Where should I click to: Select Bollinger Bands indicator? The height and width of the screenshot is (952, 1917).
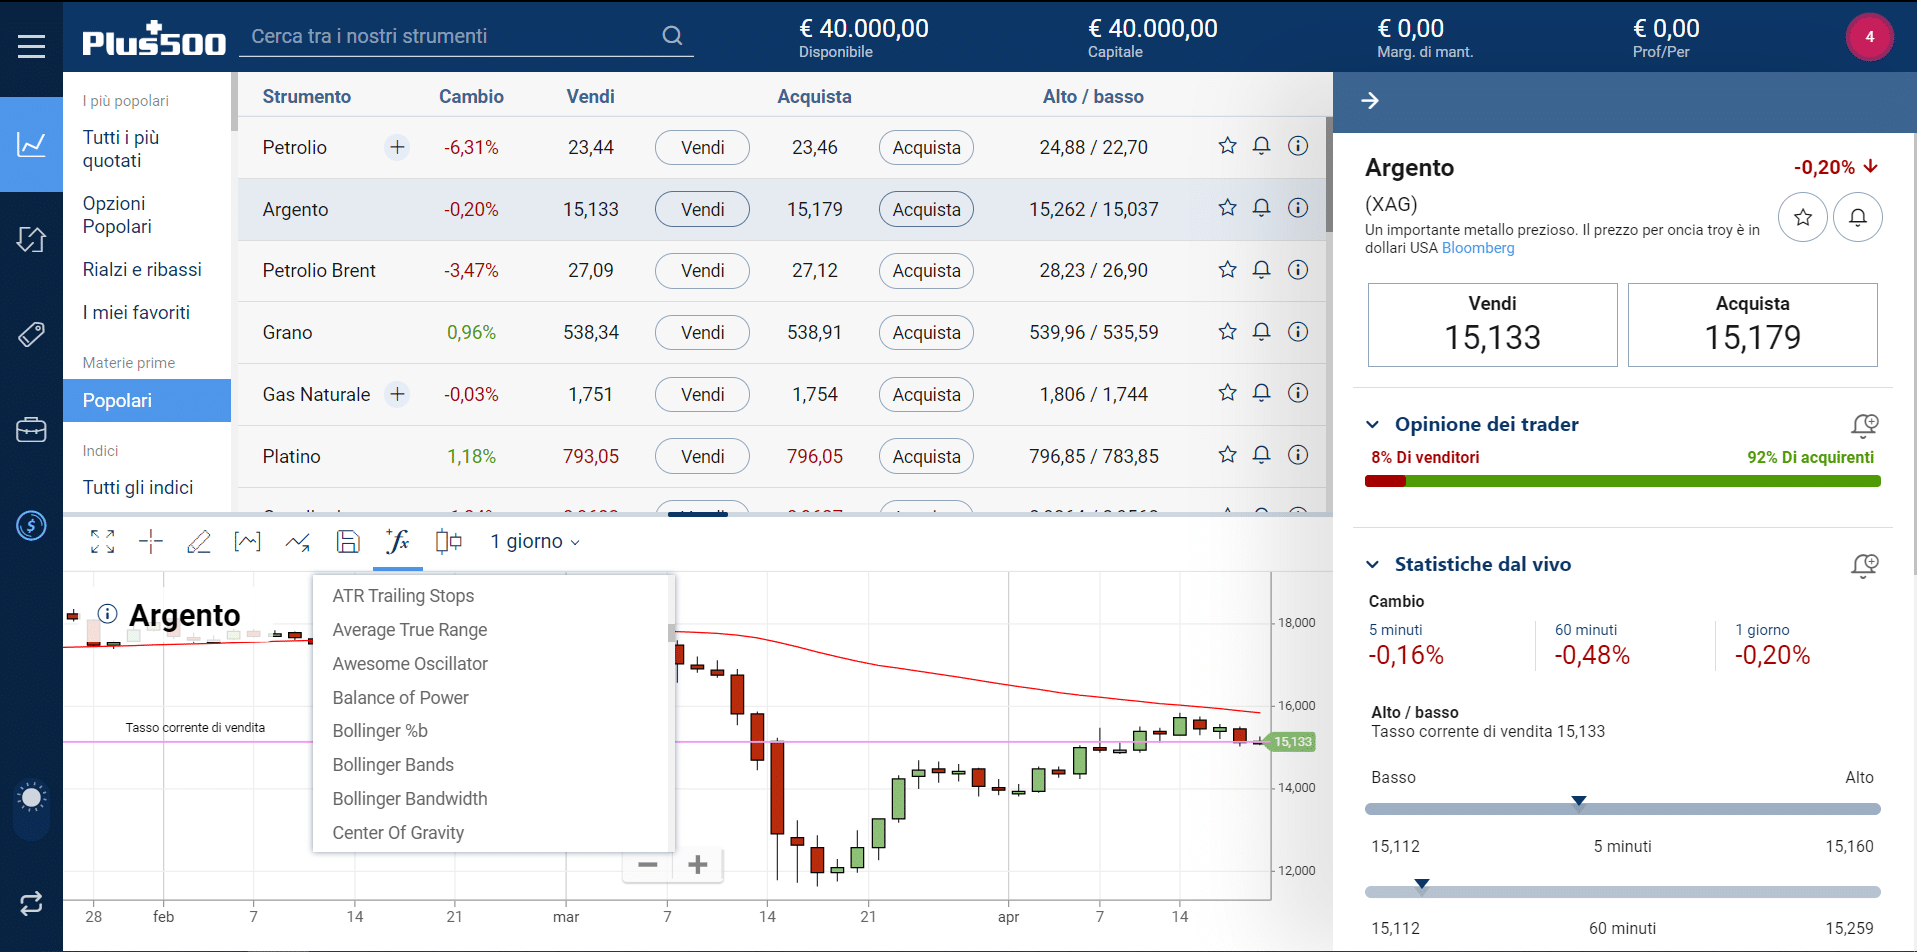[x=393, y=765]
